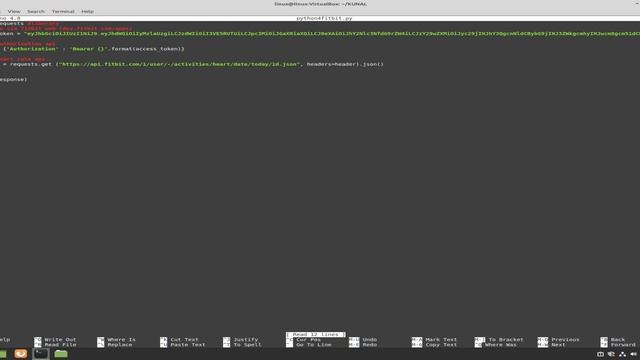Screen dimensions: 640x360
Task: Click the "Where Is" shortcut label
Action: click(x=121, y=340)
